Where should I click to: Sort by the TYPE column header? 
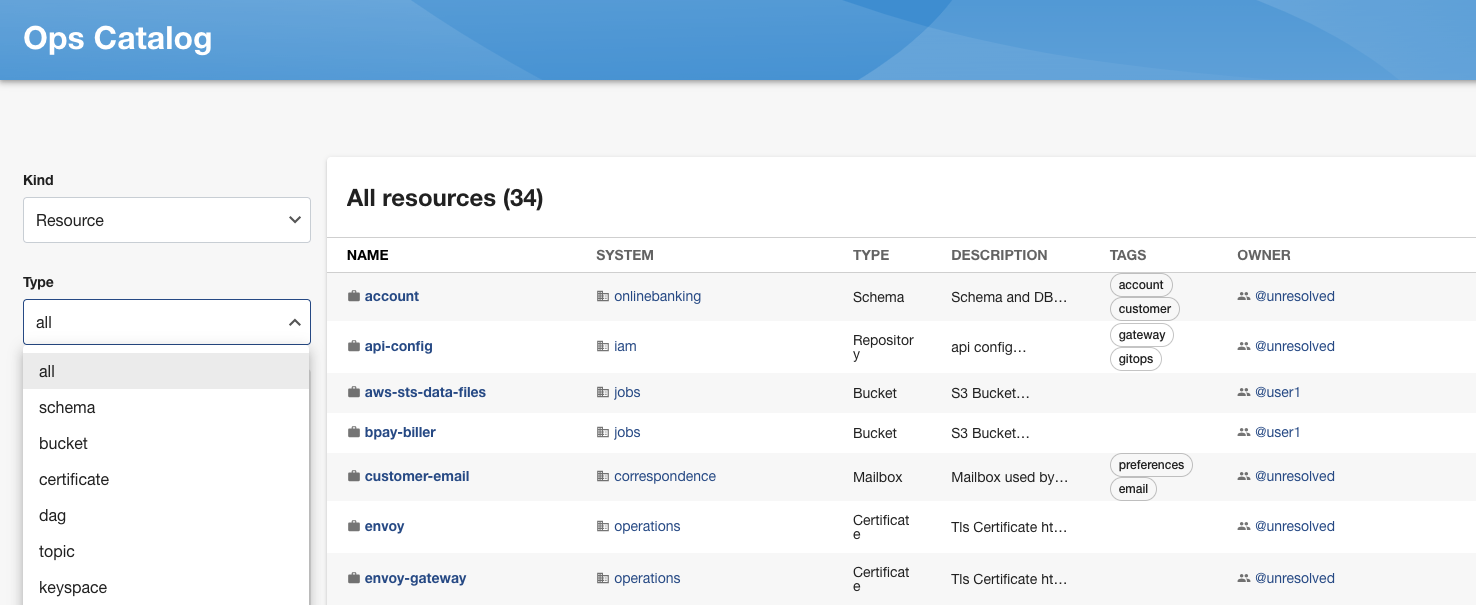click(x=871, y=255)
